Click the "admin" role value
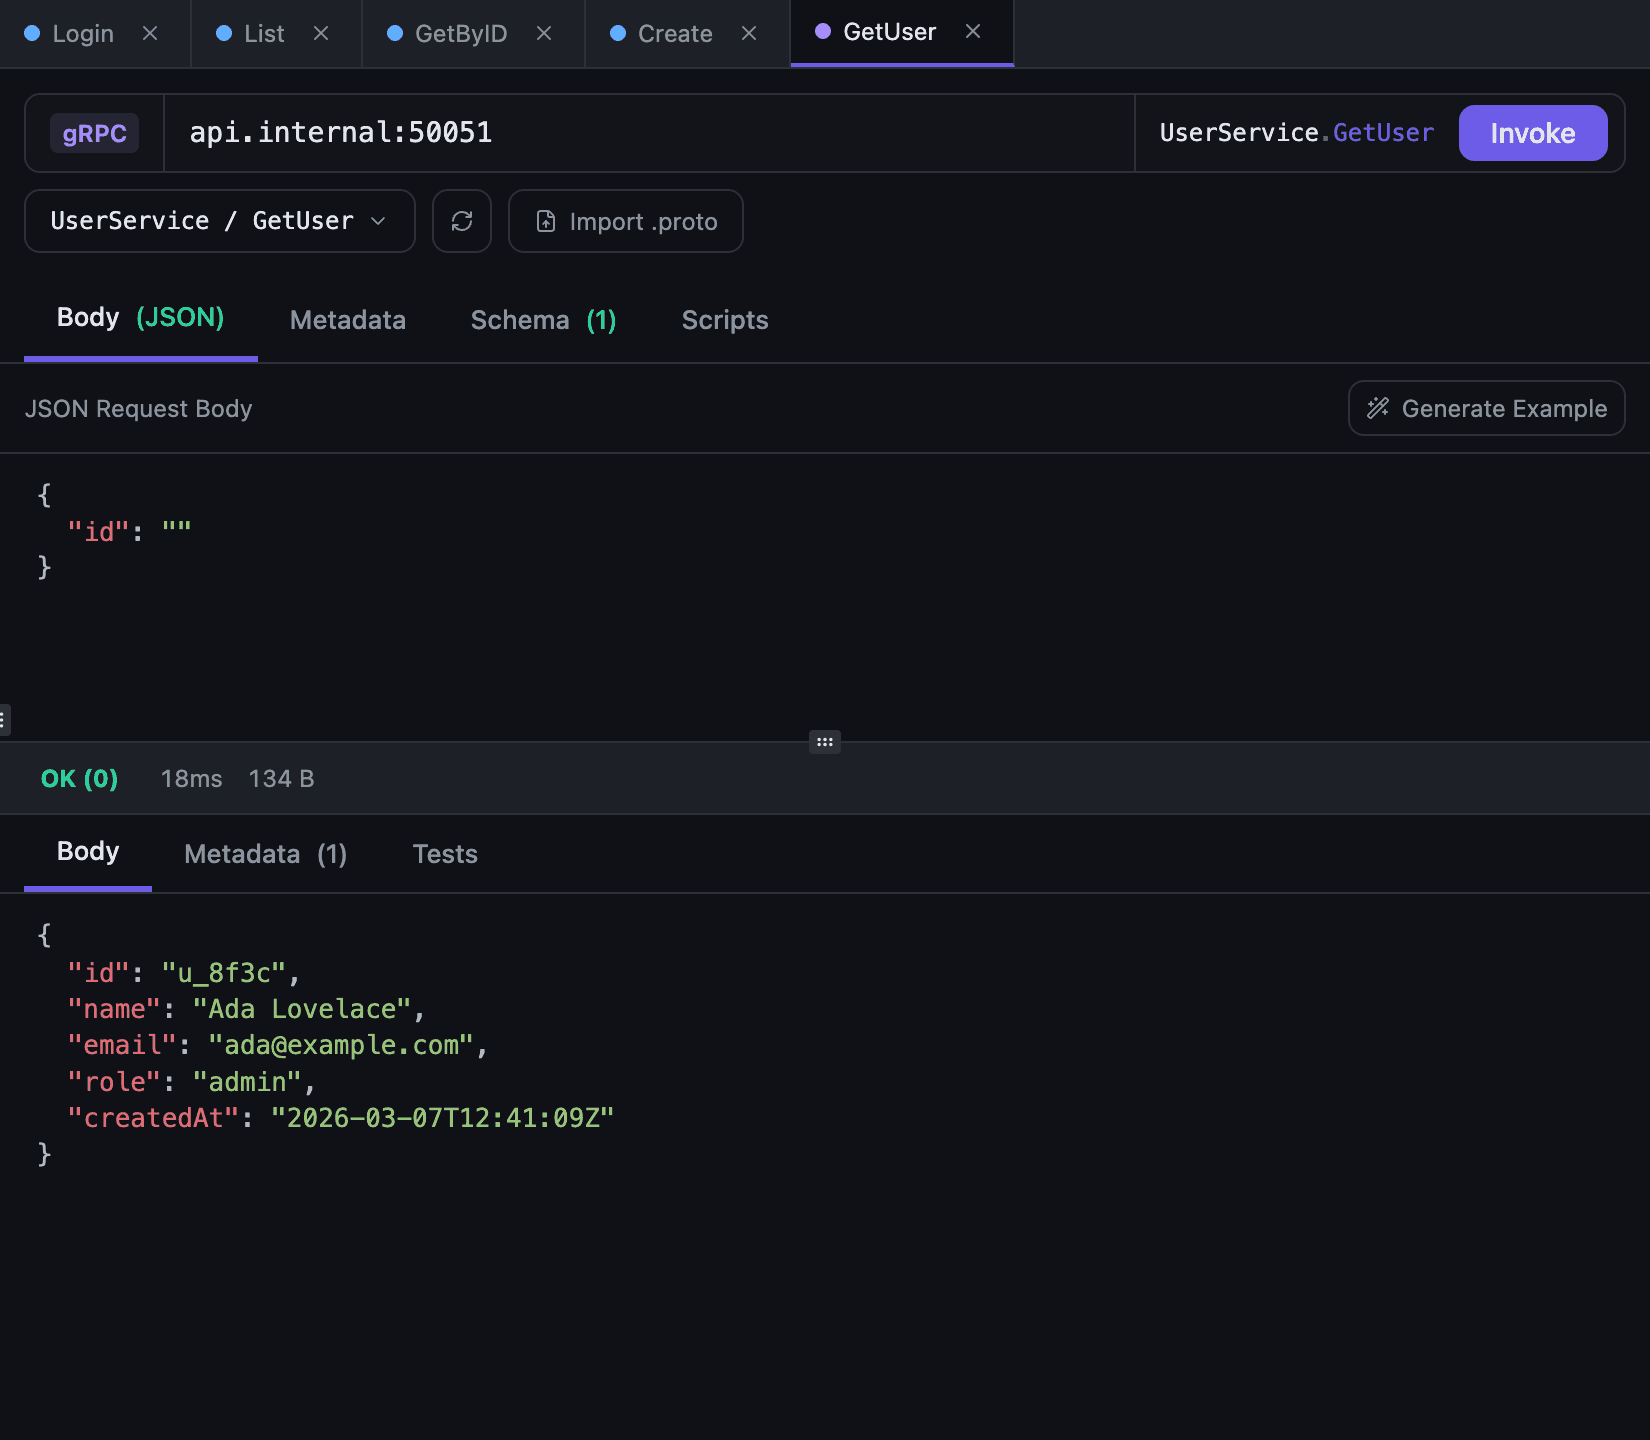This screenshot has height=1440, width=1650. point(247,1082)
